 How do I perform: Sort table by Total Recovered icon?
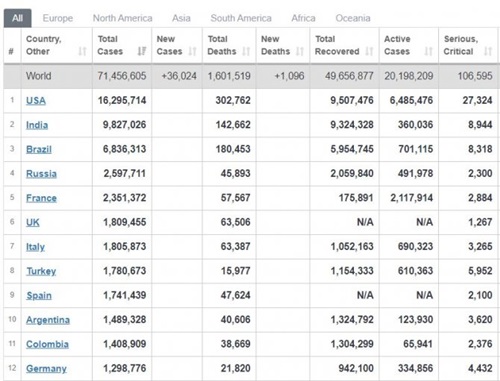point(369,51)
